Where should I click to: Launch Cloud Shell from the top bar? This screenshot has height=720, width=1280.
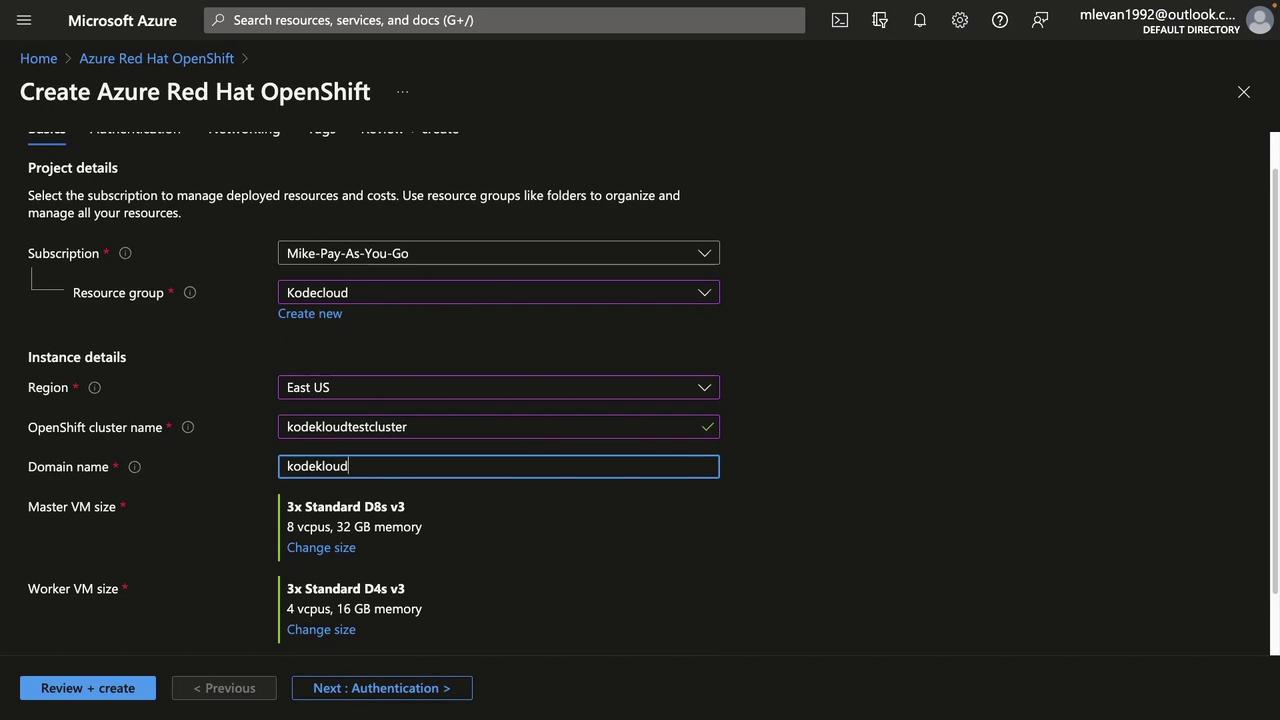[x=840, y=20]
